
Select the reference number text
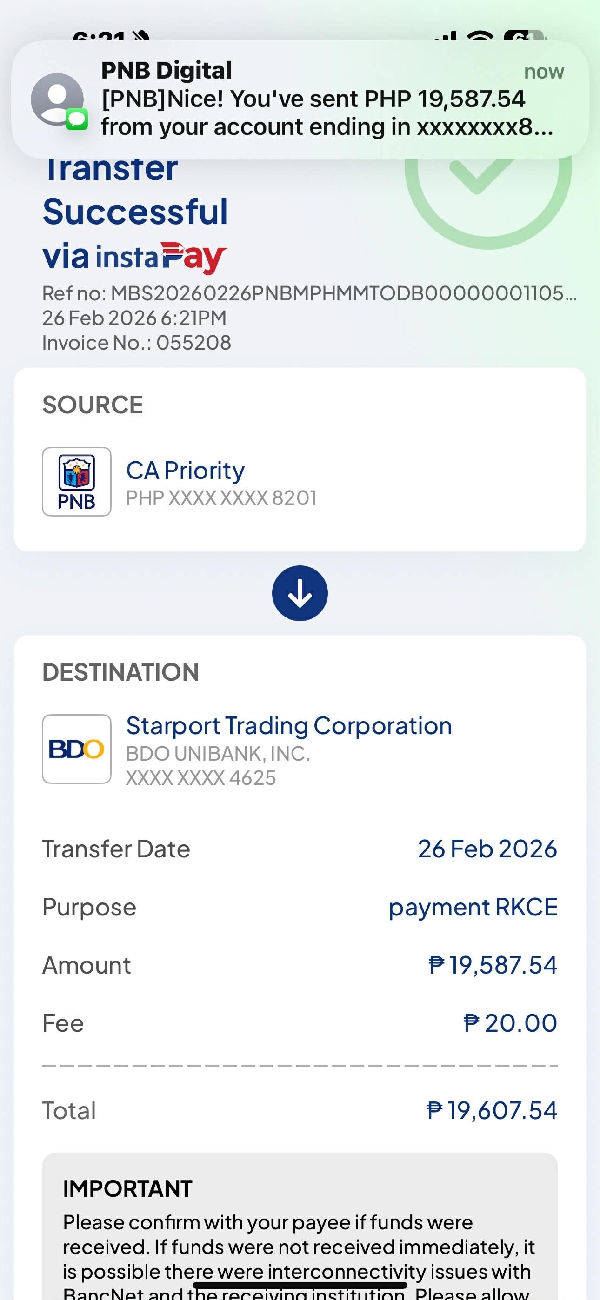(309, 294)
